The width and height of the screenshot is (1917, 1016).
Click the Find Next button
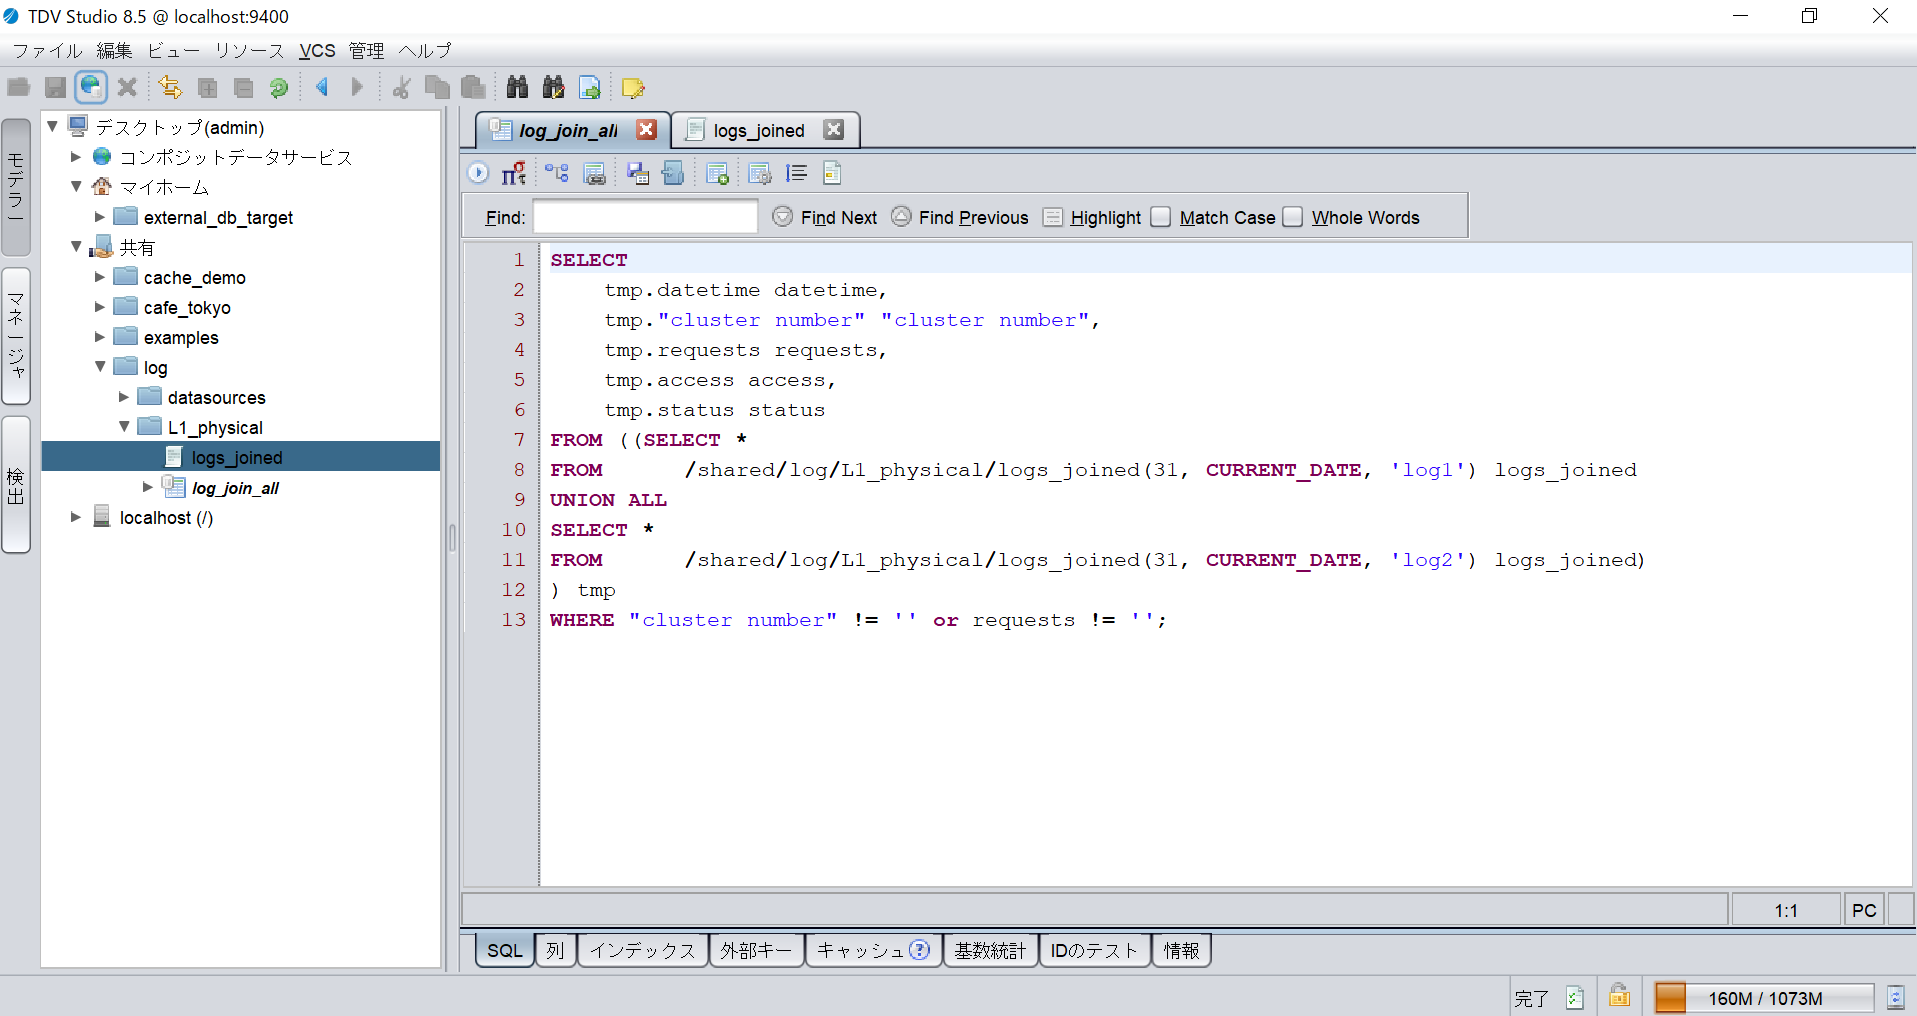825,217
